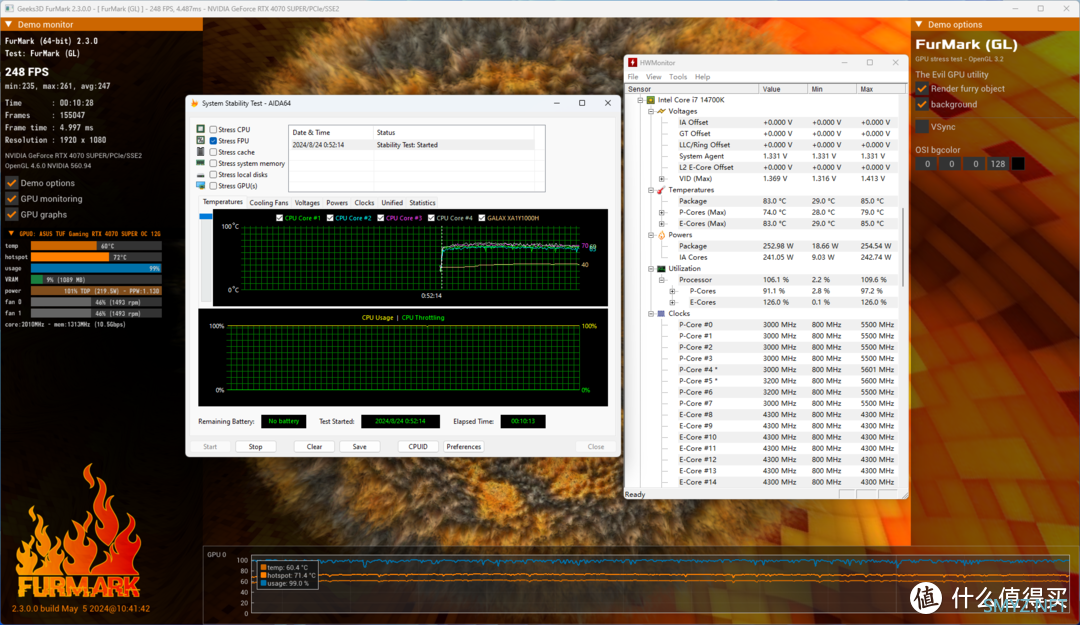Image resolution: width=1080 pixels, height=625 pixels.
Task: Click the disk icon beside Stress local disks
Action: (x=200, y=174)
